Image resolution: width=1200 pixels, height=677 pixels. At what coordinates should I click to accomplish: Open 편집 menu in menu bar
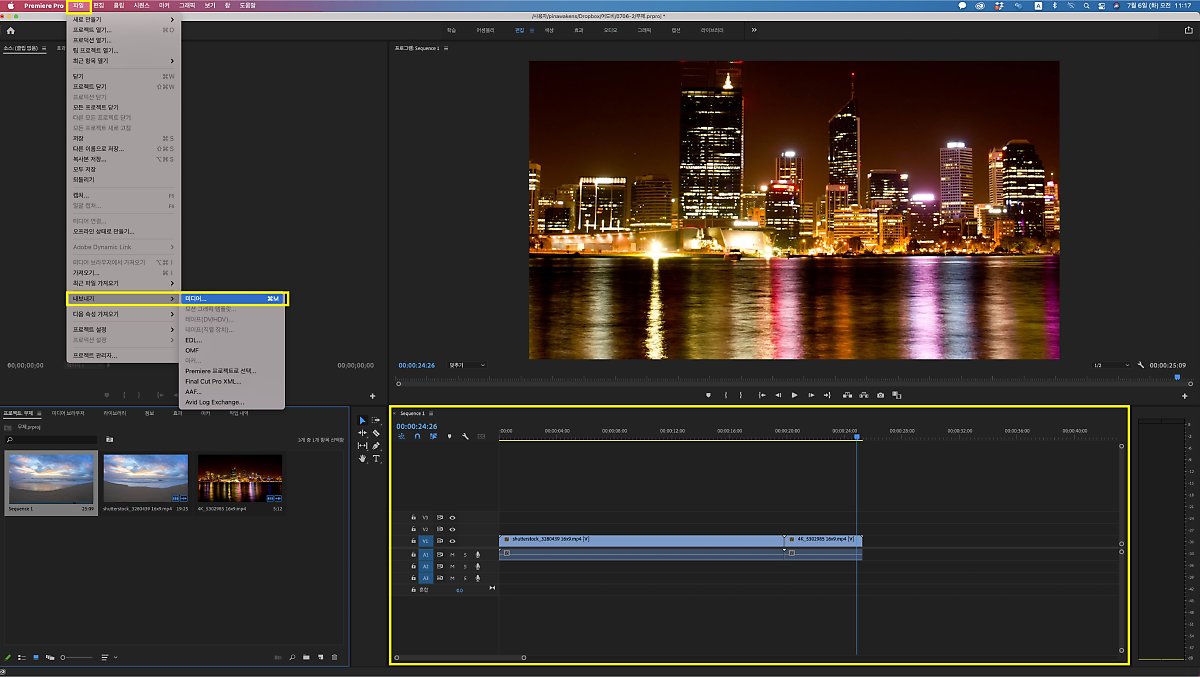(100, 5)
